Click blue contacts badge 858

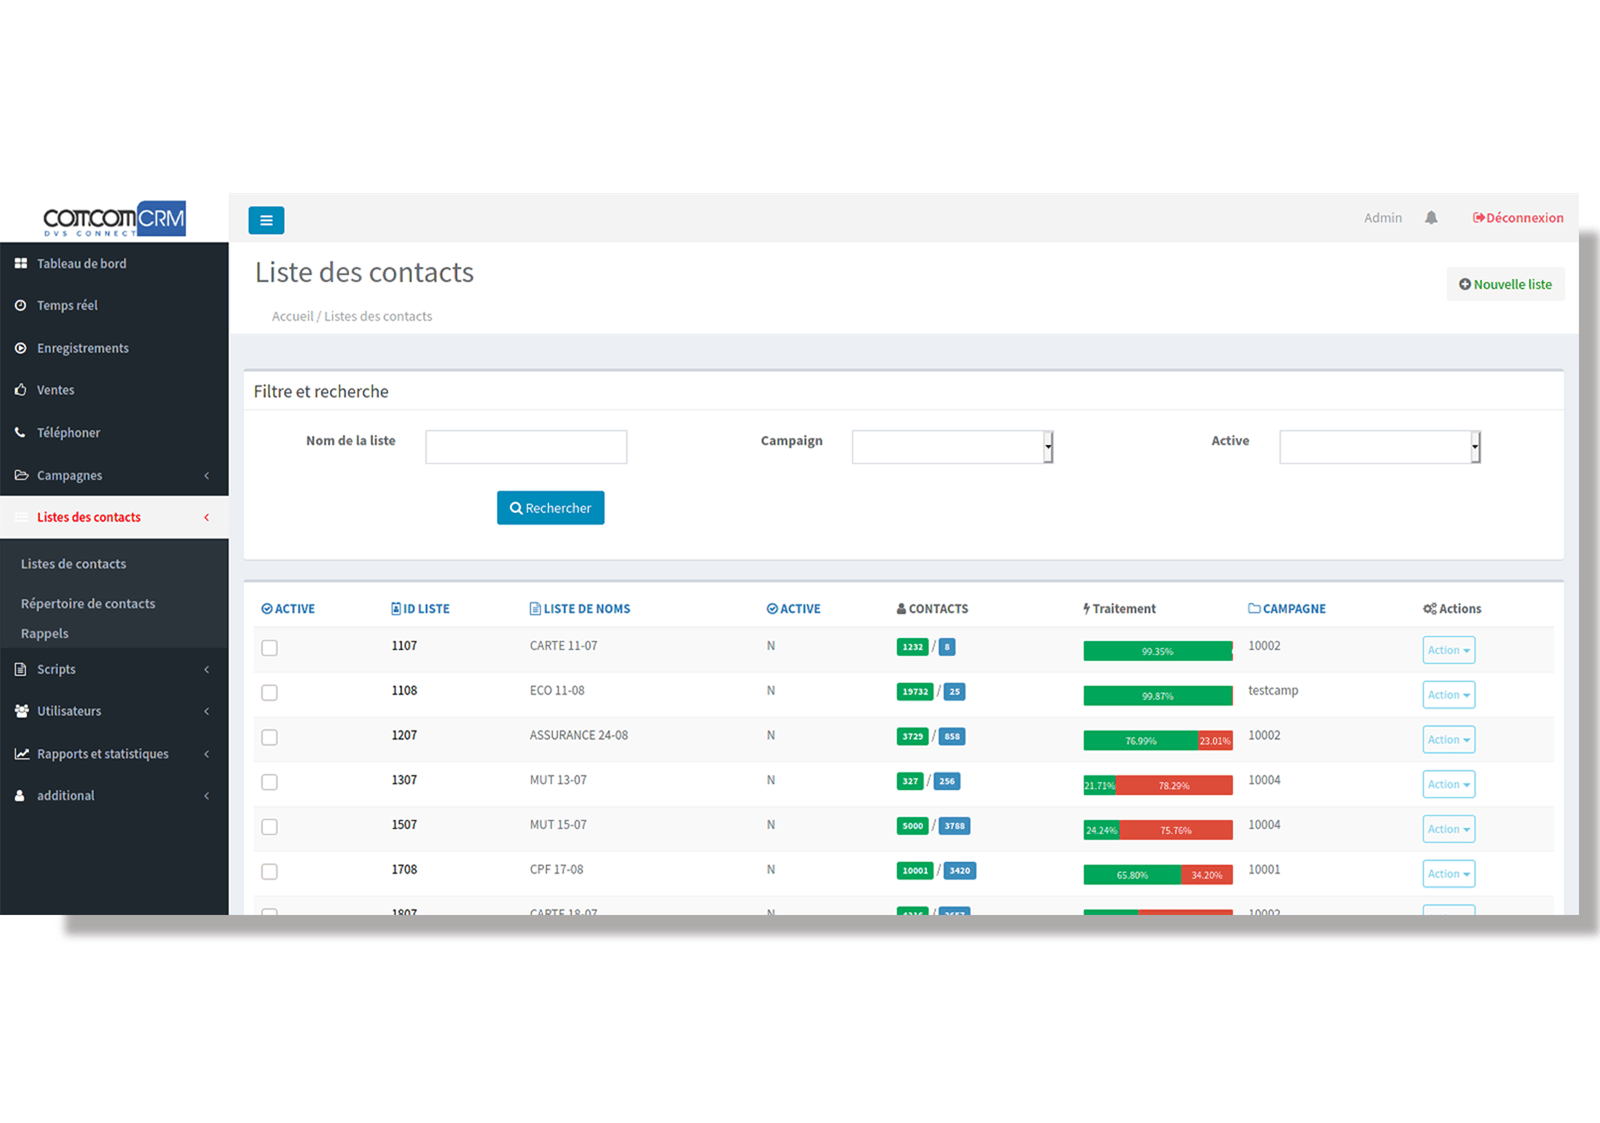(951, 737)
